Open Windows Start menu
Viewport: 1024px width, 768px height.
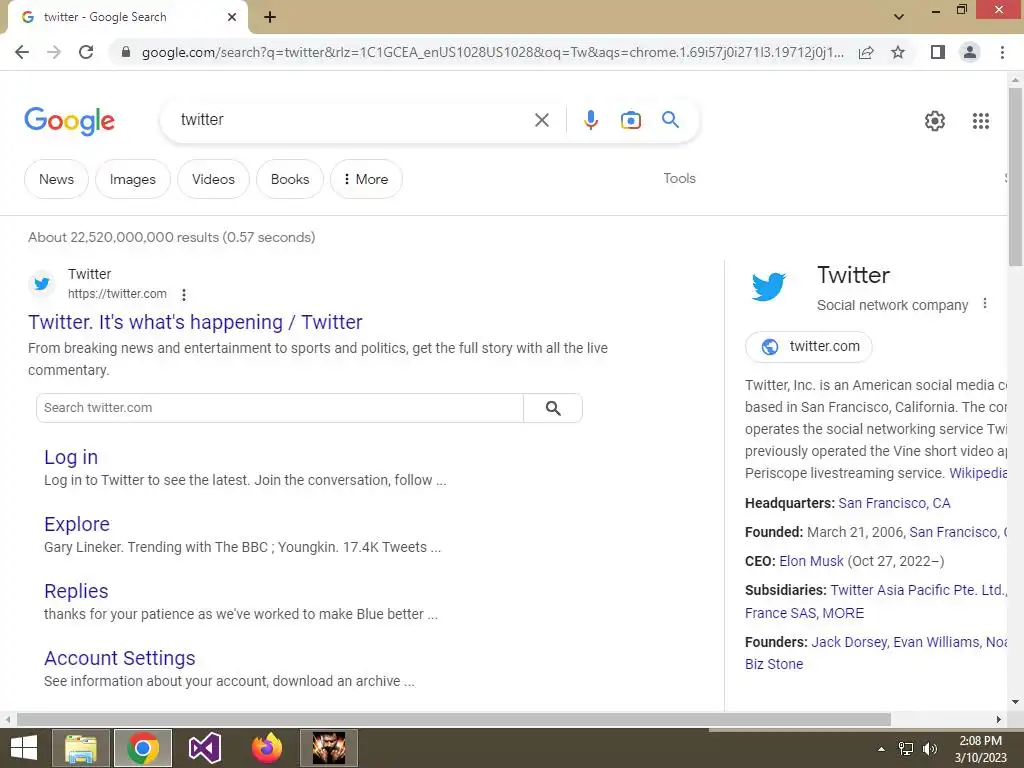(x=24, y=748)
